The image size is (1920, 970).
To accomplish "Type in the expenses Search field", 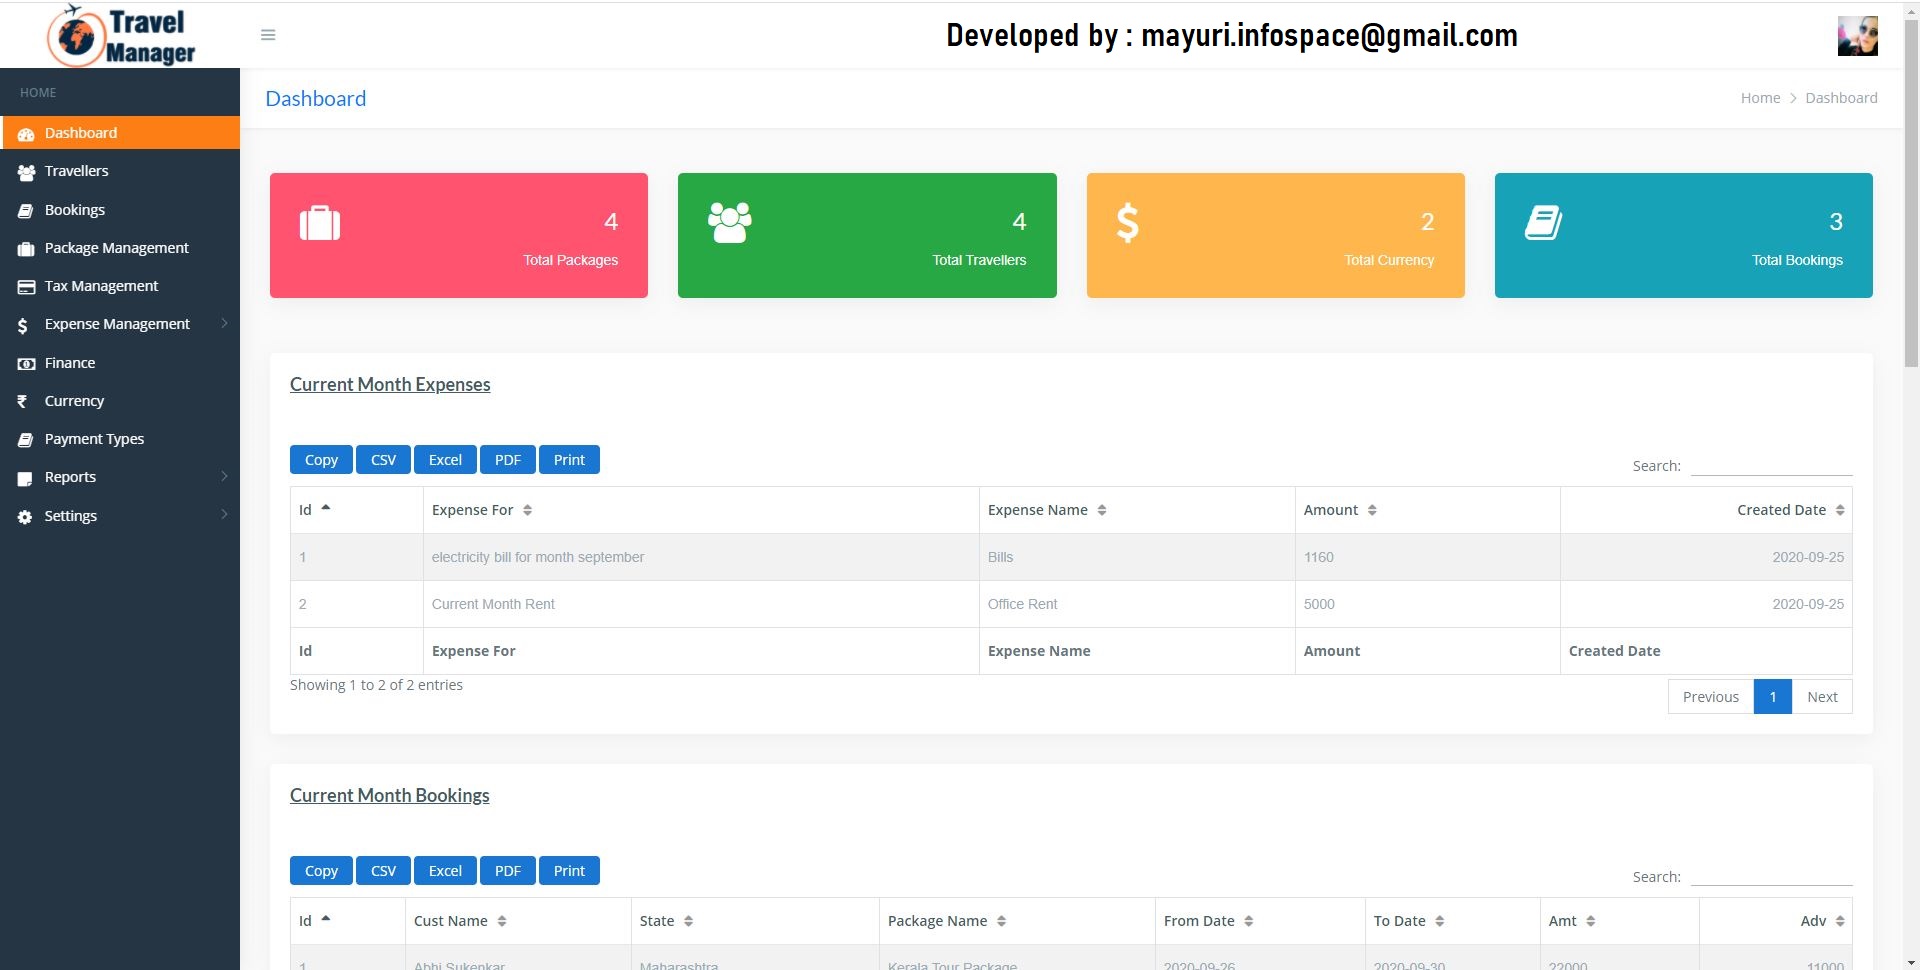I will [1770, 465].
